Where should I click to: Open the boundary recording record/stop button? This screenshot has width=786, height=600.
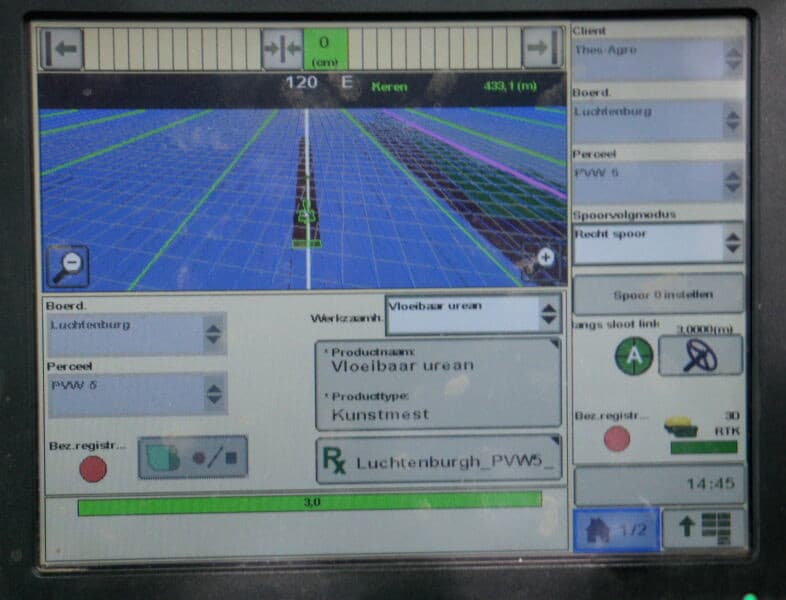(x=193, y=457)
